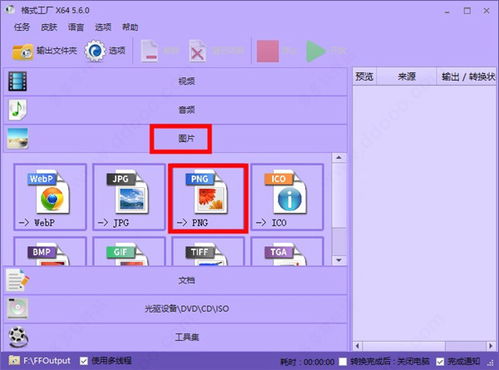
Task: Minimize the Format Factory window
Action: 447,11
